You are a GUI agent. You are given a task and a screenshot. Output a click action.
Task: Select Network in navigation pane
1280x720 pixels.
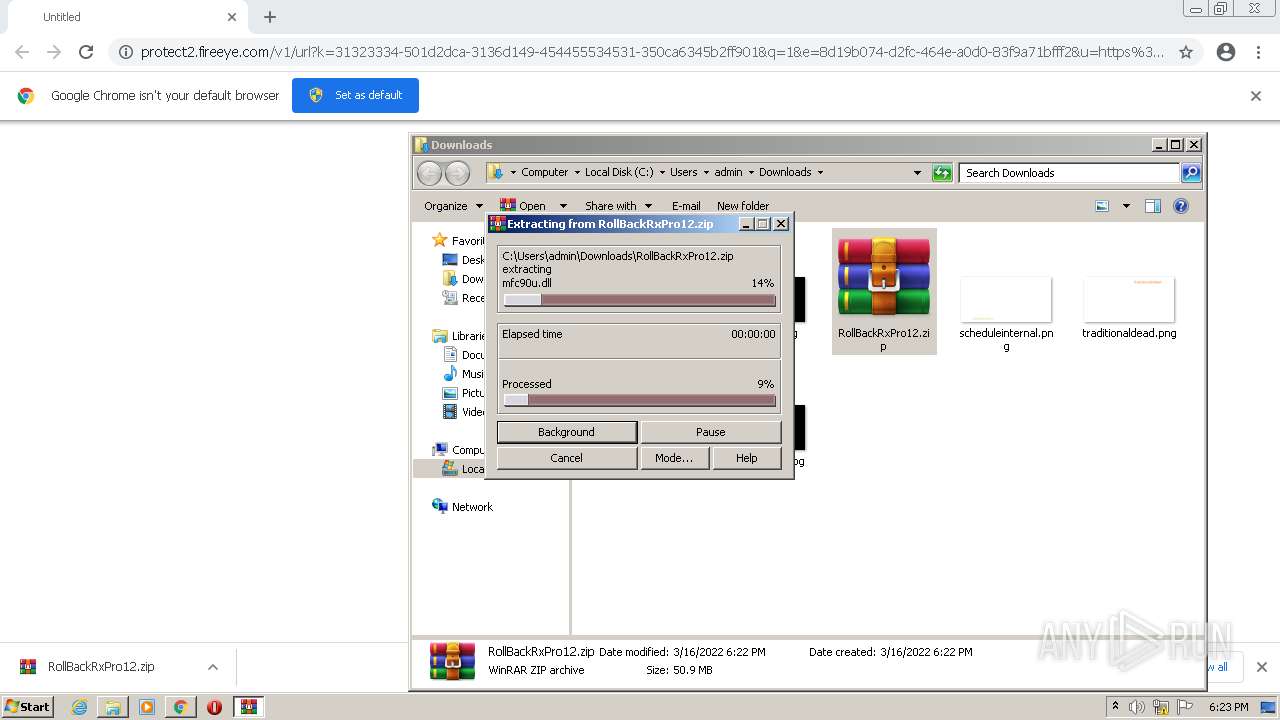point(472,507)
